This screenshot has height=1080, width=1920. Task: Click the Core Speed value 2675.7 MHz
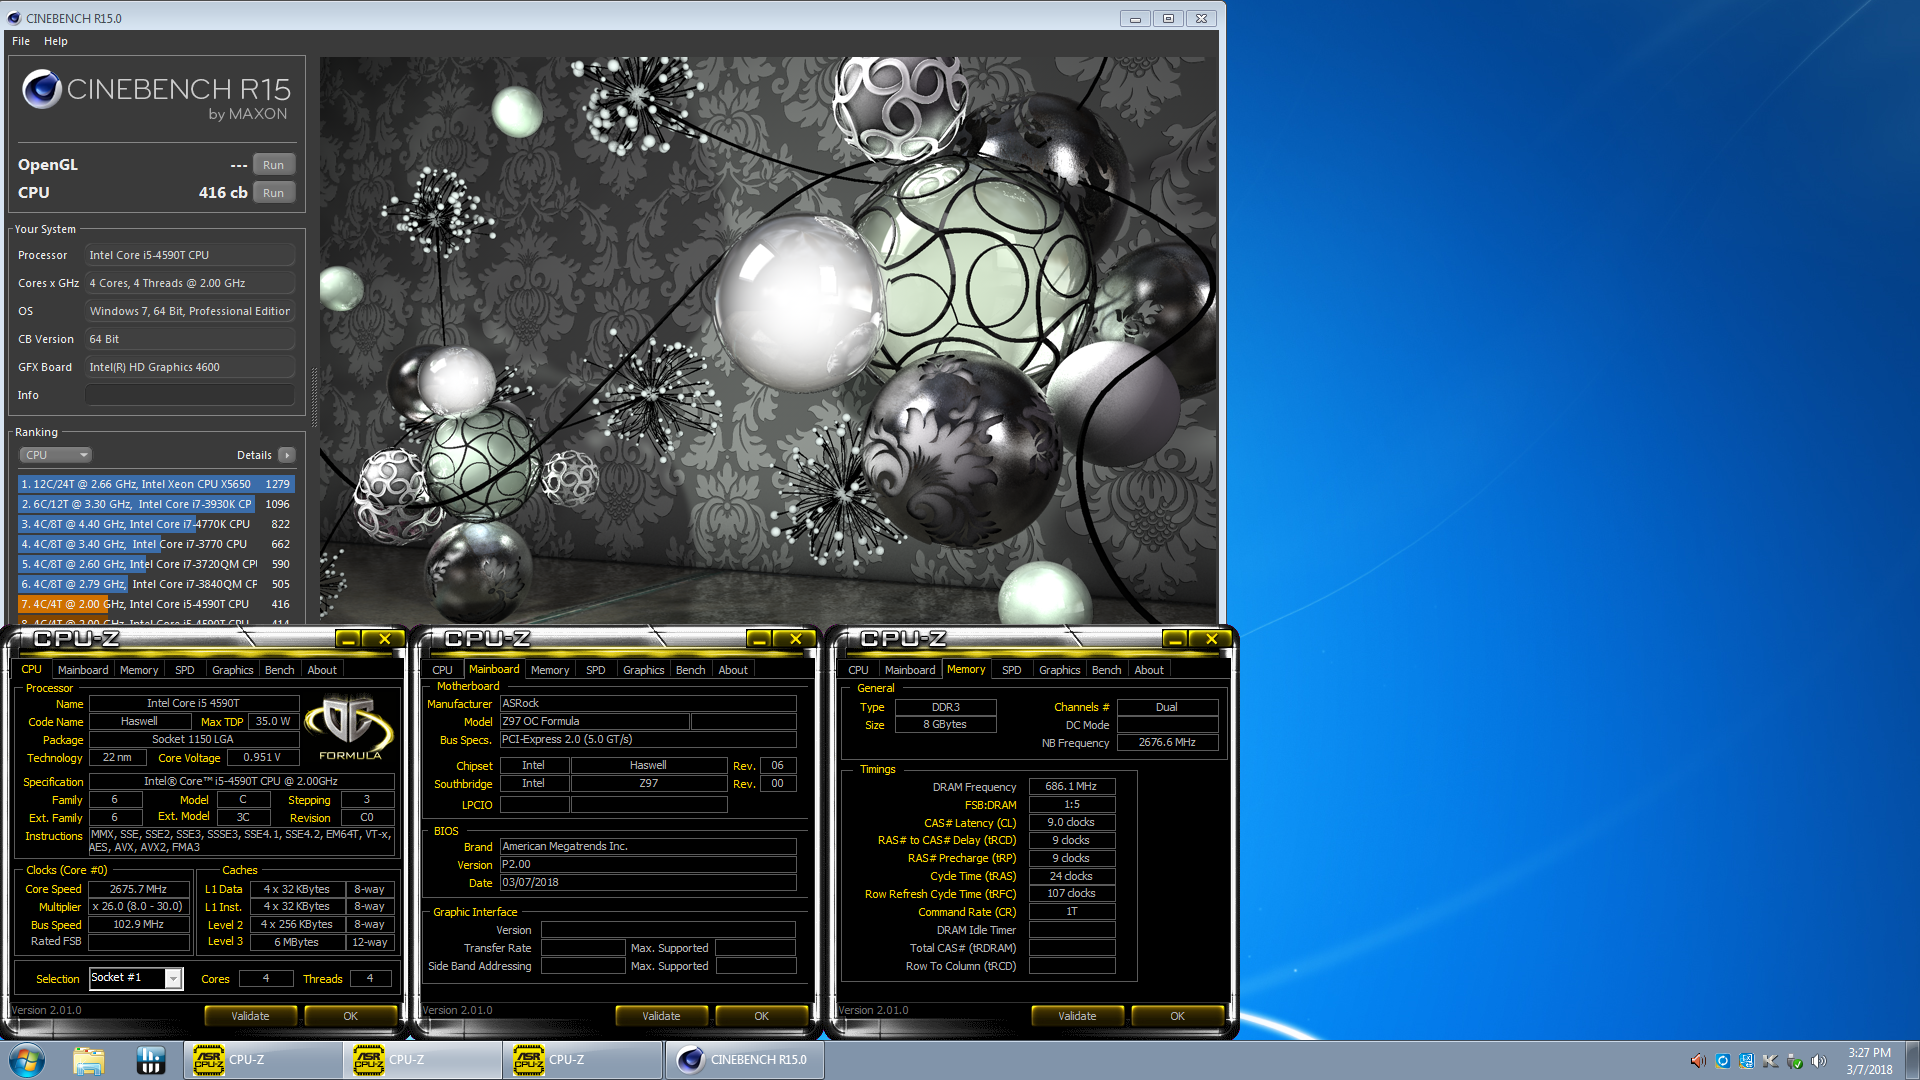pos(139,889)
